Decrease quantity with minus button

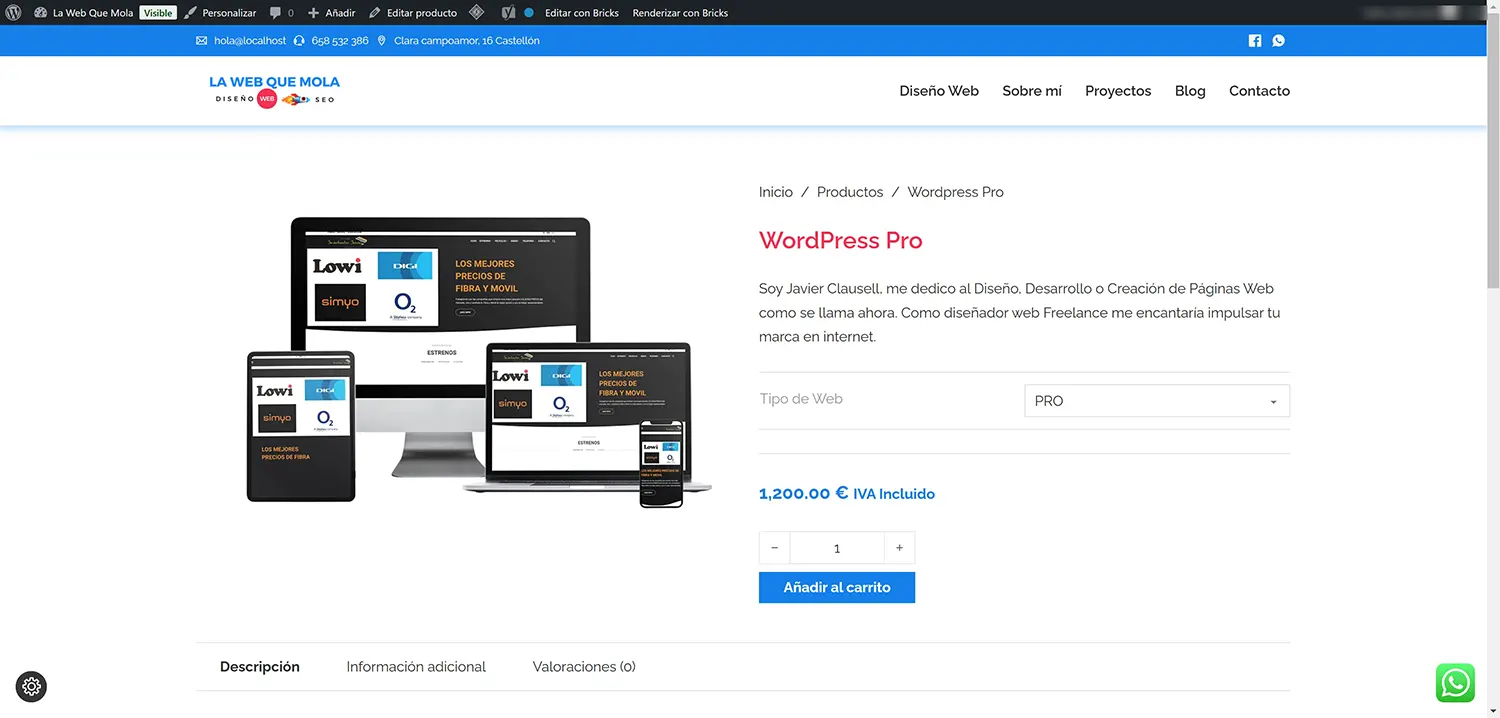click(x=774, y=548)
